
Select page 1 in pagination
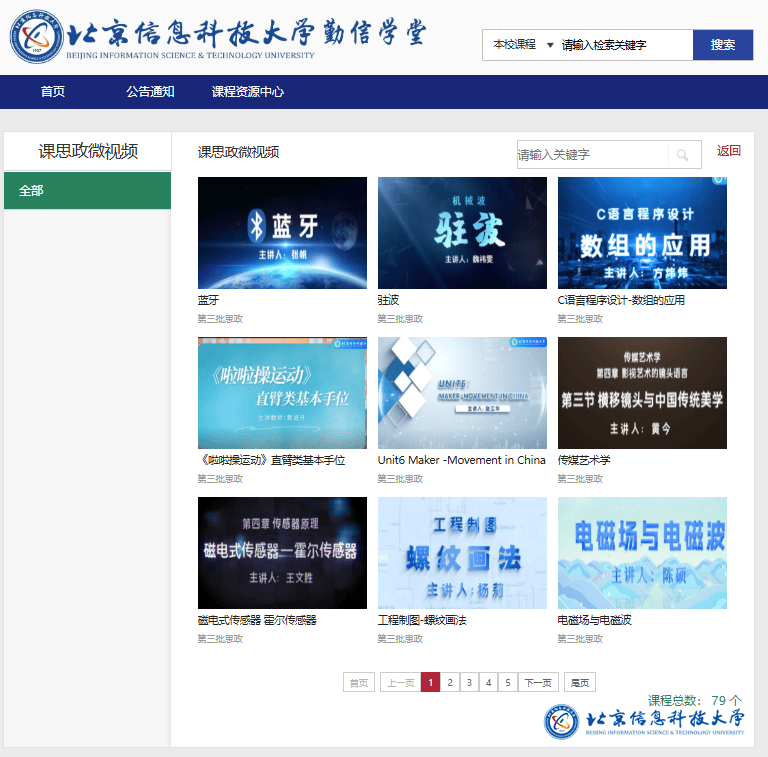pyautogui.click(x=431, y=683)
